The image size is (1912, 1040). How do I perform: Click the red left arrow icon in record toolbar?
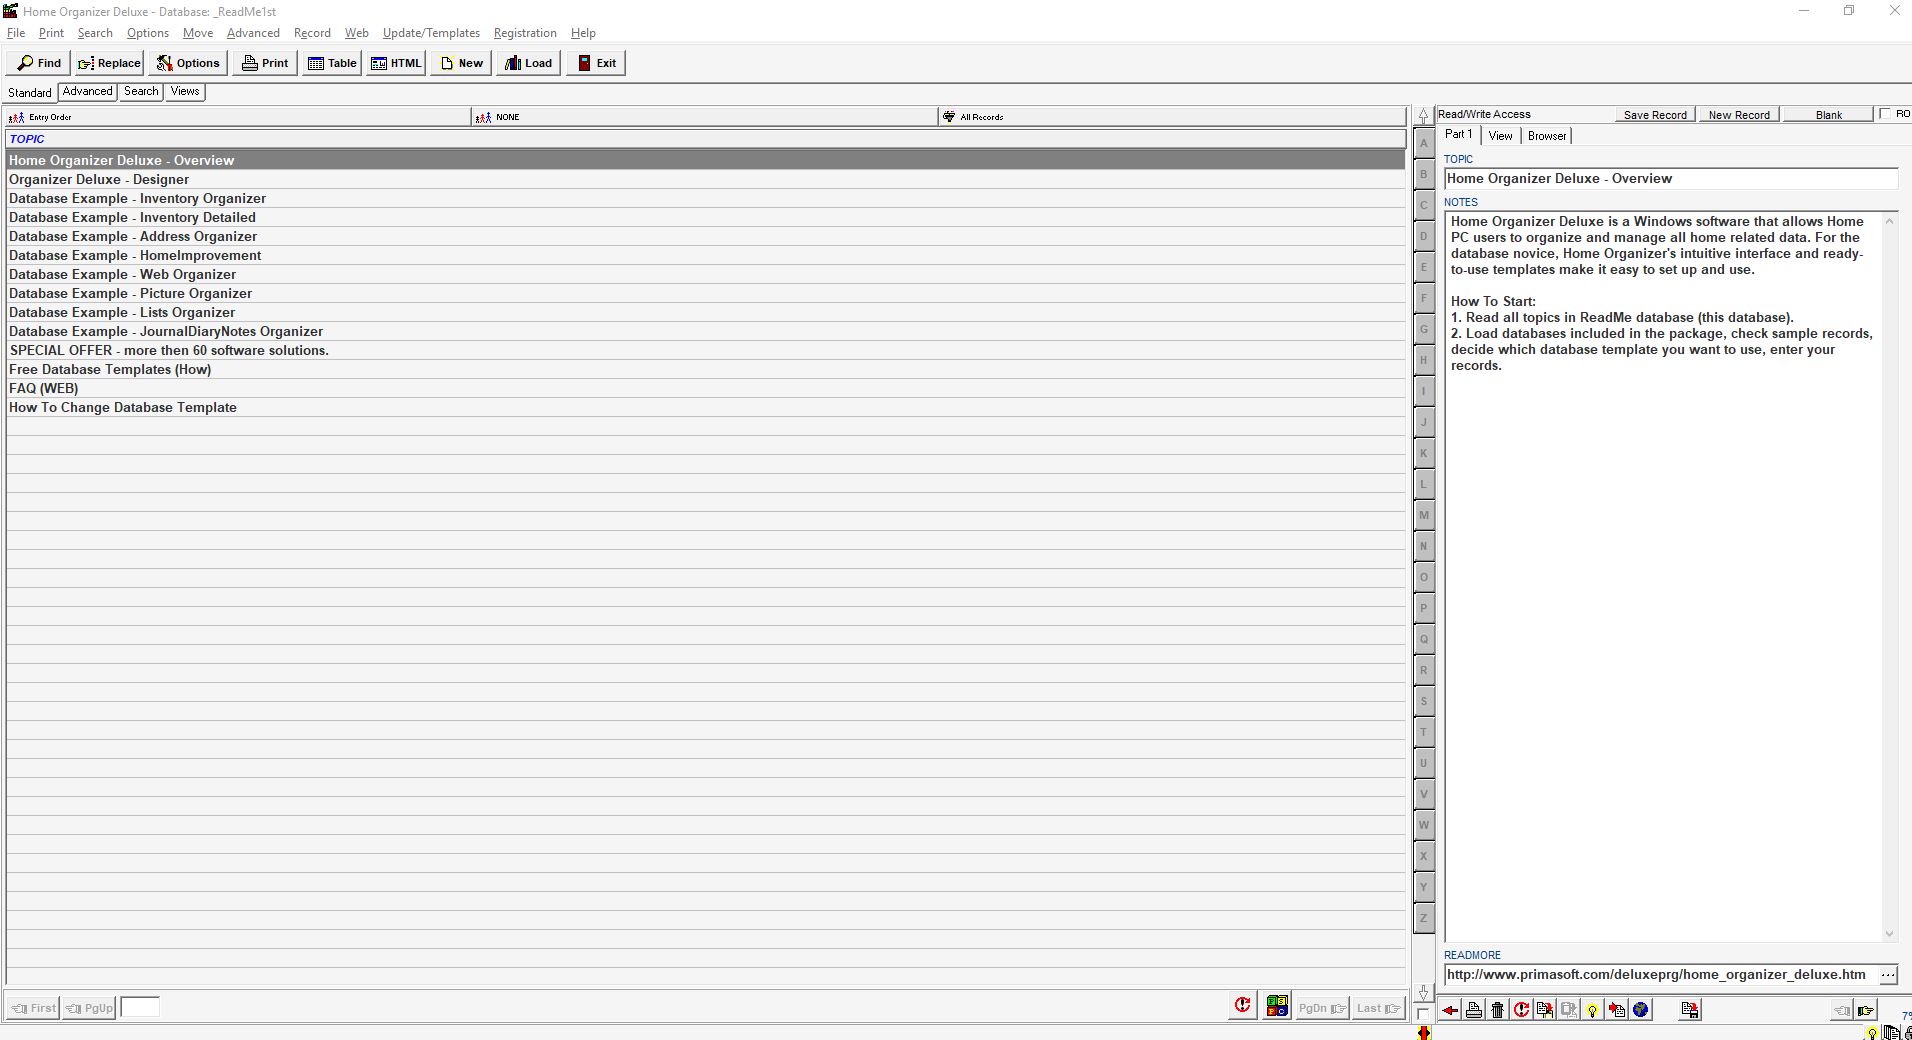[1450, 1010]
